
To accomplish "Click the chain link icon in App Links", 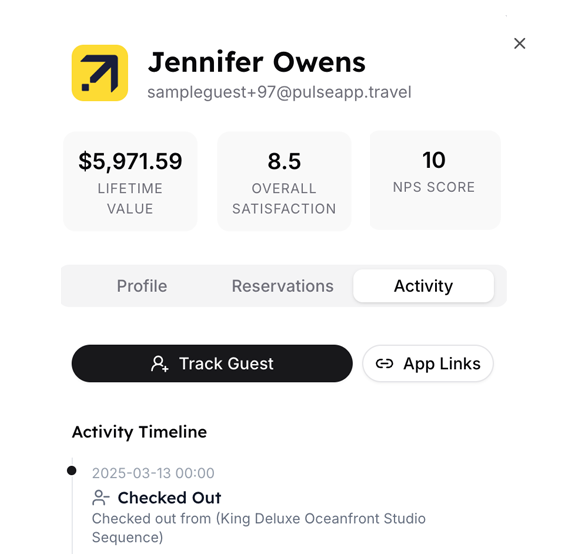I will click(384, 364).
